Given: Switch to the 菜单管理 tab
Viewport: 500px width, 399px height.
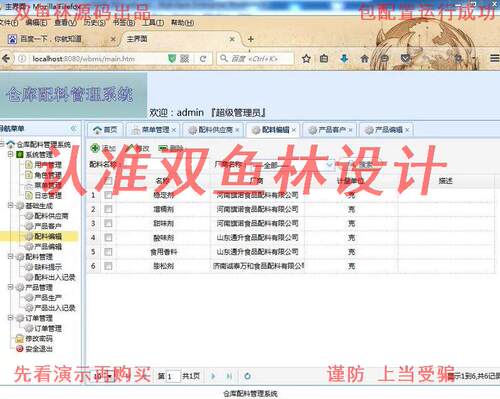Looking at the screenshot, I should pos(154,130).
